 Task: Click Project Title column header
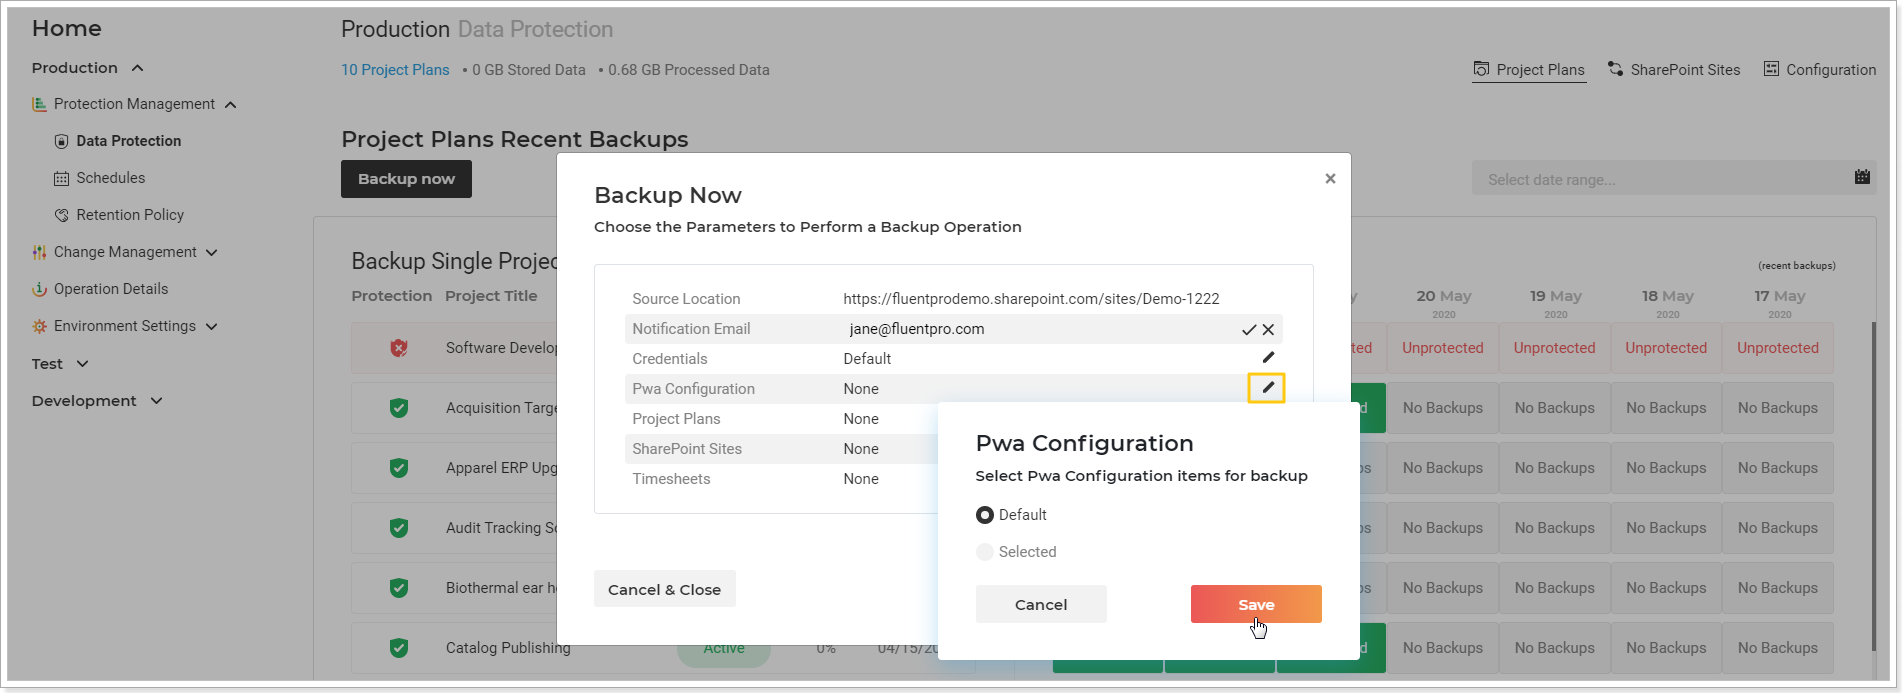click(x=491, y=296)
